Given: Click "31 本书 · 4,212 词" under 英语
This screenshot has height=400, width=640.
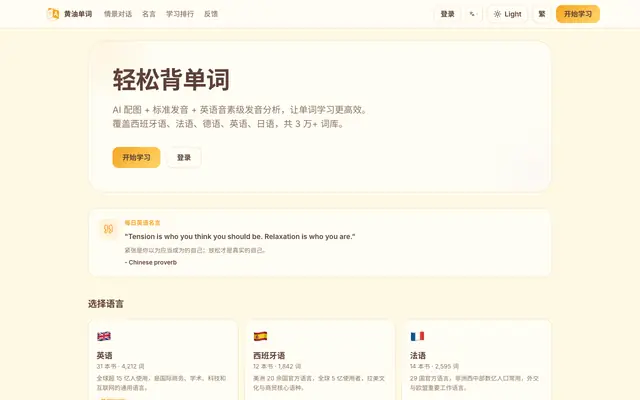Looking at the screenshot, I should coord(120,367).
